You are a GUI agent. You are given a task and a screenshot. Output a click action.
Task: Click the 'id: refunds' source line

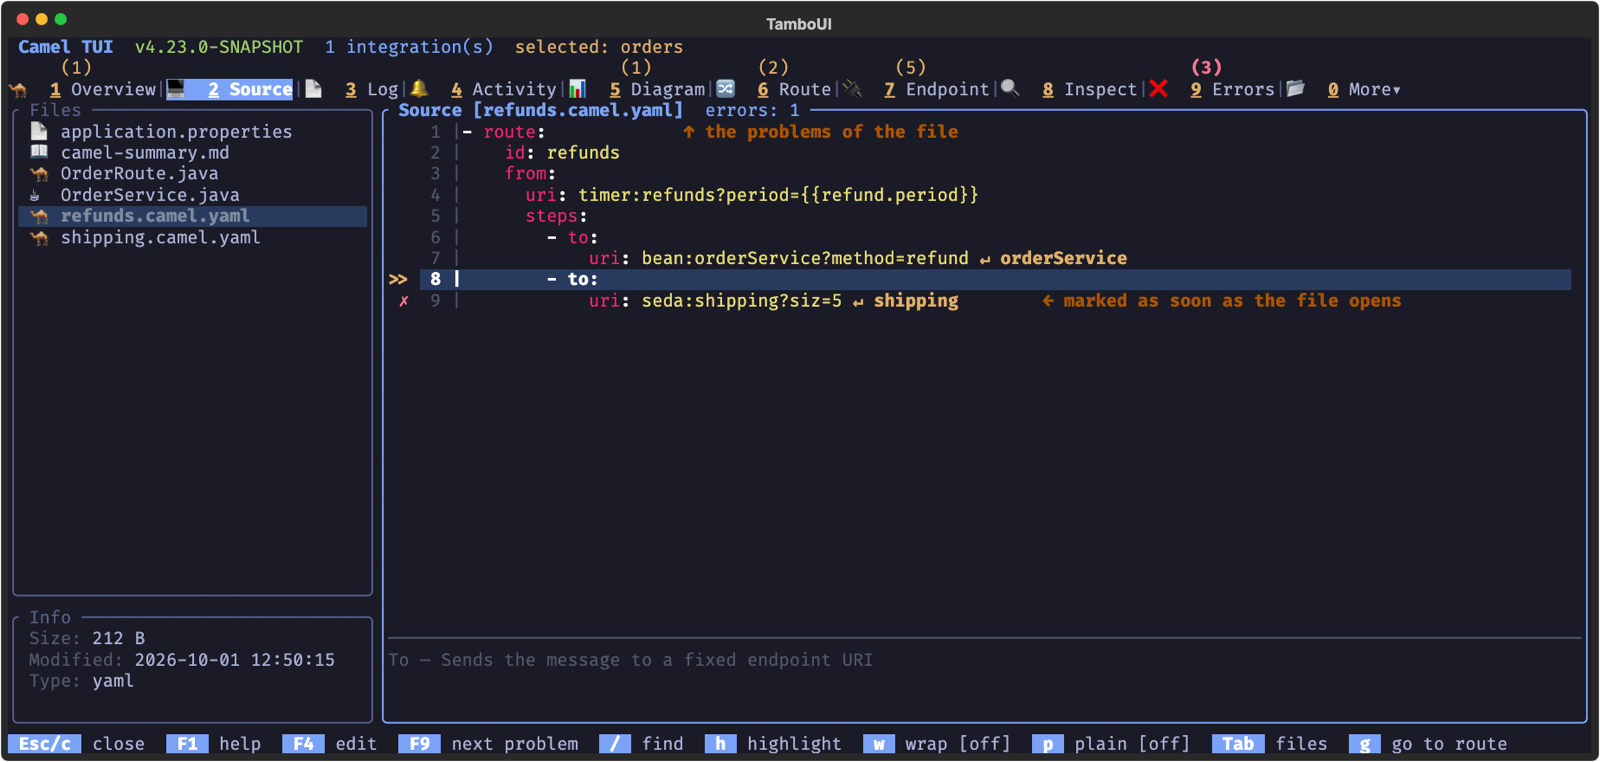point(562,153)
